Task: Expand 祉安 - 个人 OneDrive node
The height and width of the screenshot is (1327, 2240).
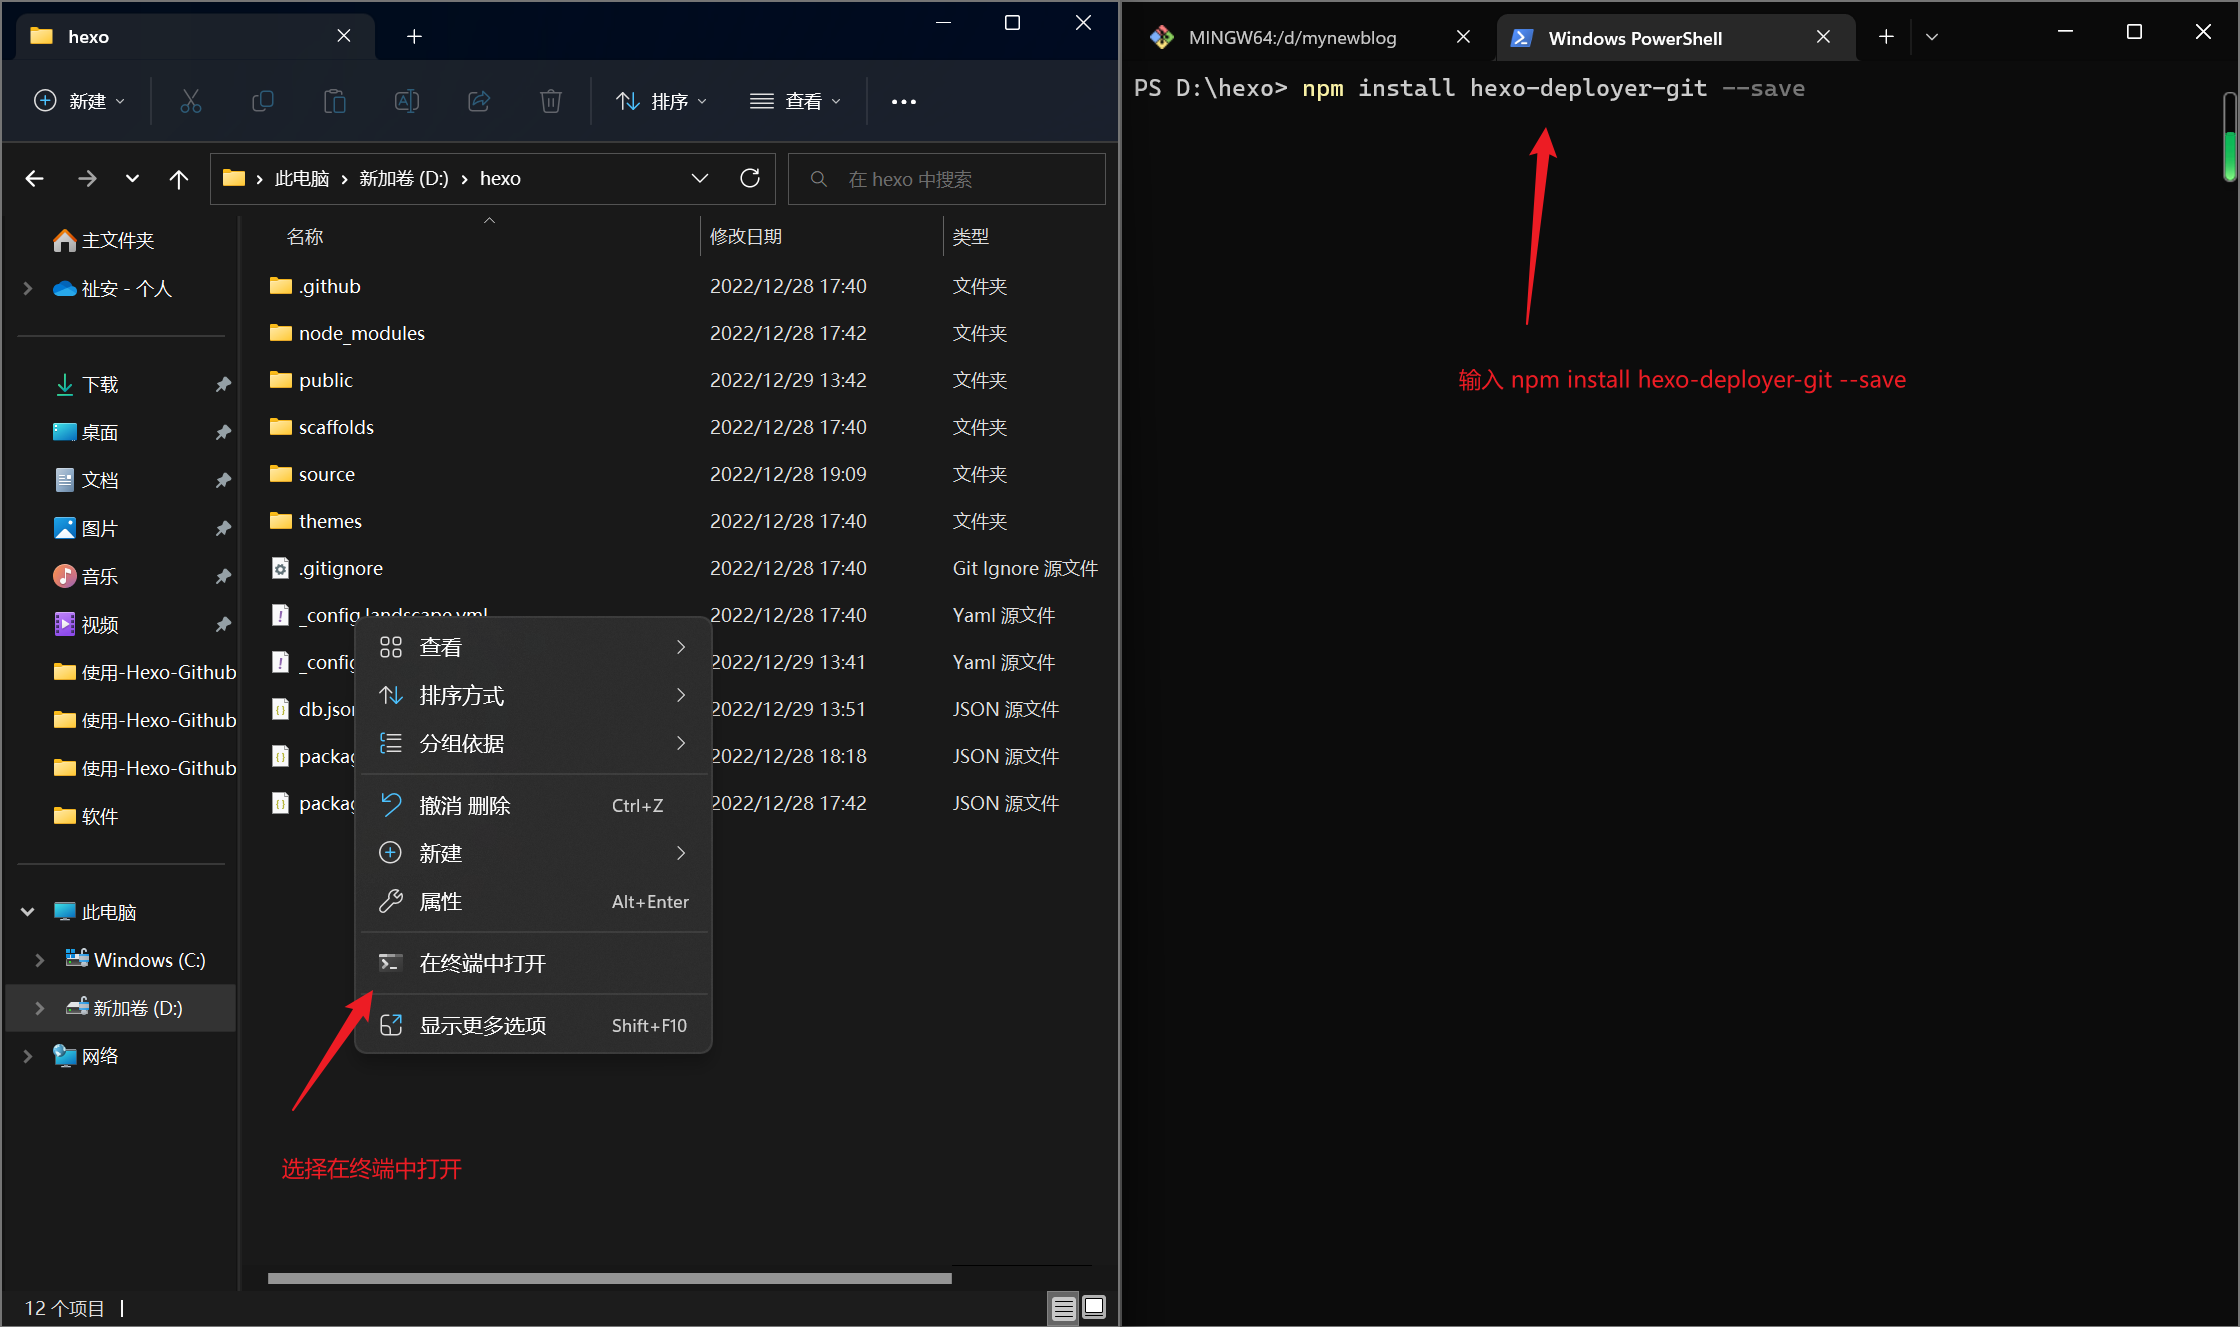Action: (28, 289)
